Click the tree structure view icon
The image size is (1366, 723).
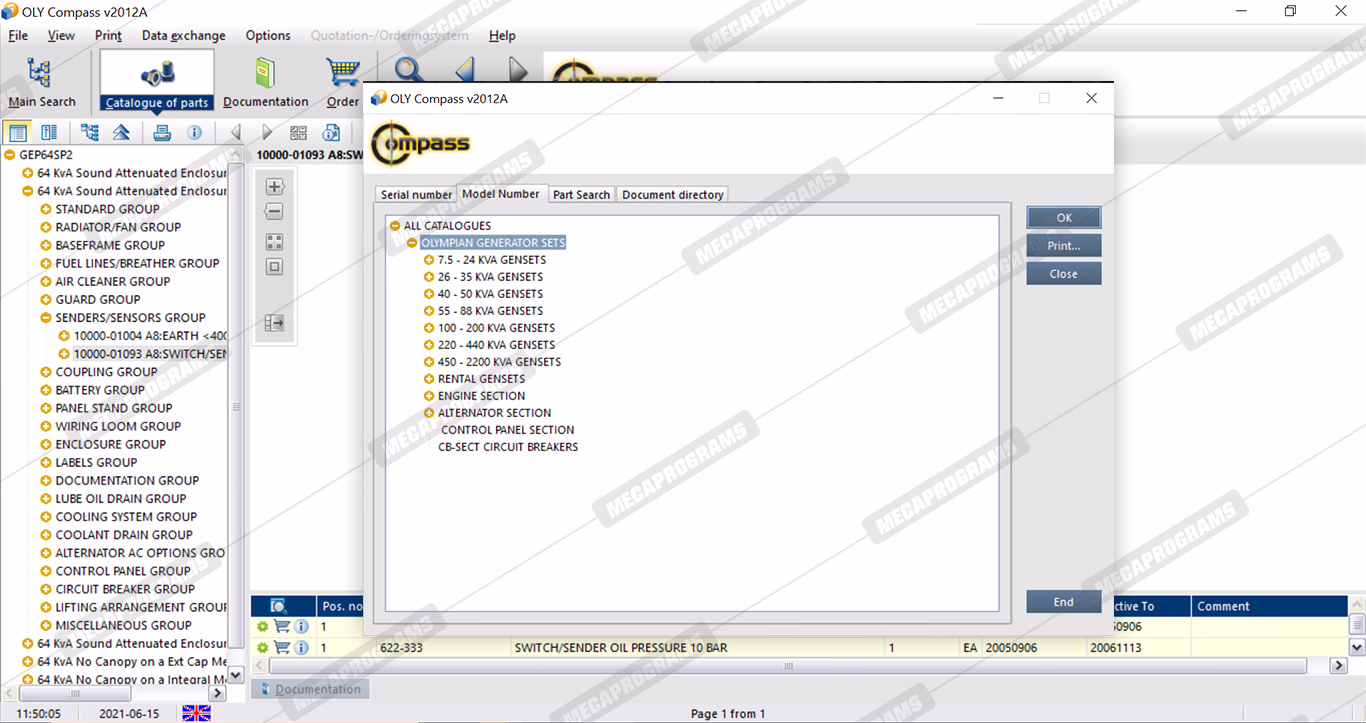(90, 132)
